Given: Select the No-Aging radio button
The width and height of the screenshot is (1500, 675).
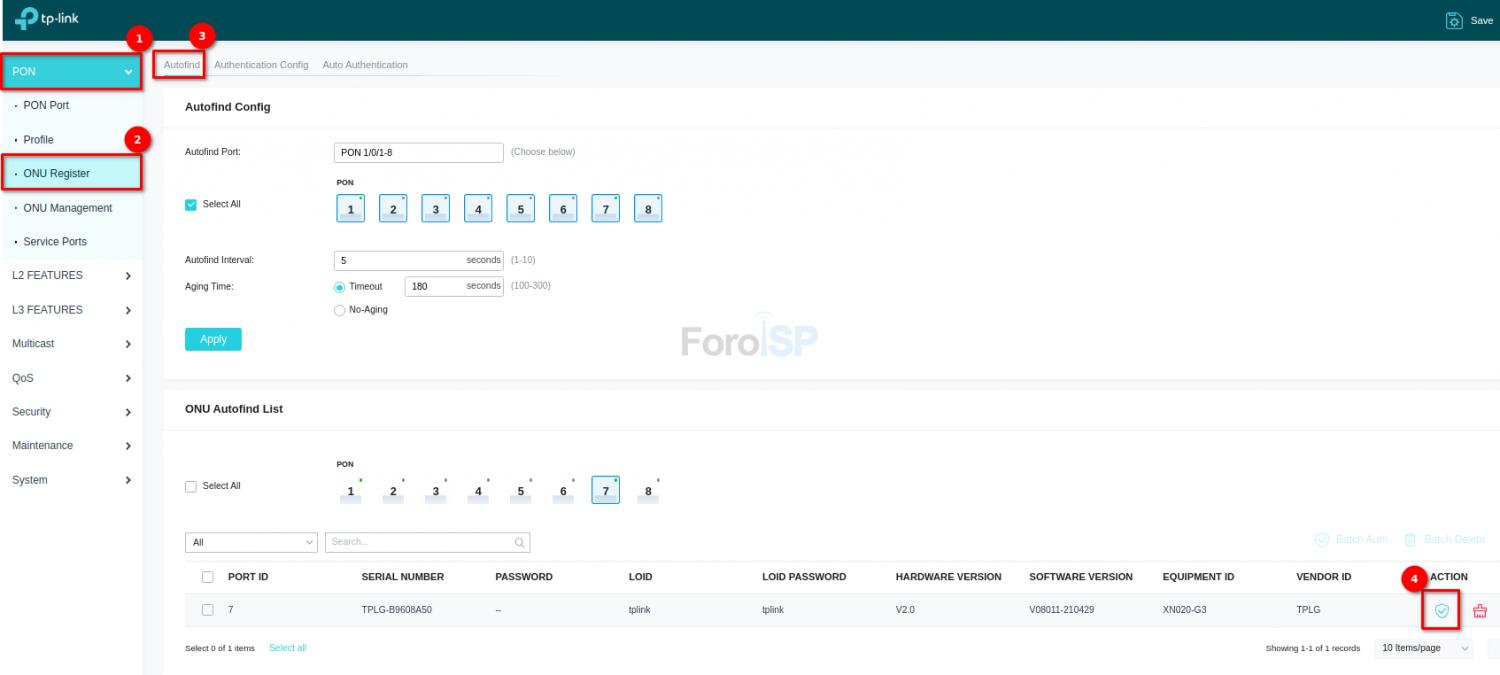Looking at the screenshot, I should pyautogui.click(x=340, y=310).
